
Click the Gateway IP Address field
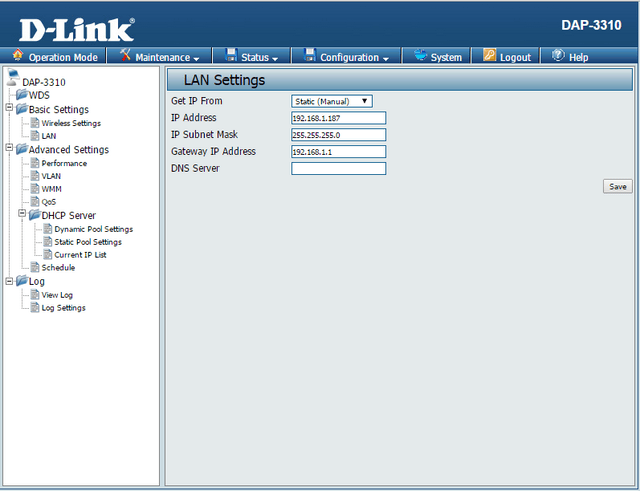338,152
